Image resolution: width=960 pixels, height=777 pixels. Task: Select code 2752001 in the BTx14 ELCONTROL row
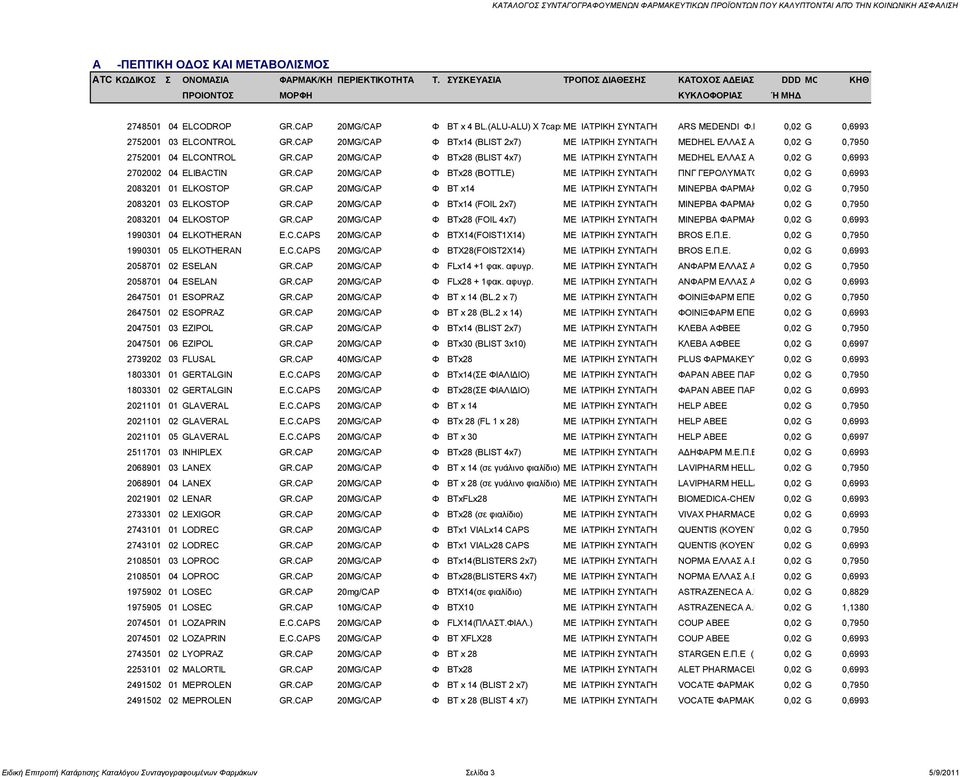pos(144,142)
